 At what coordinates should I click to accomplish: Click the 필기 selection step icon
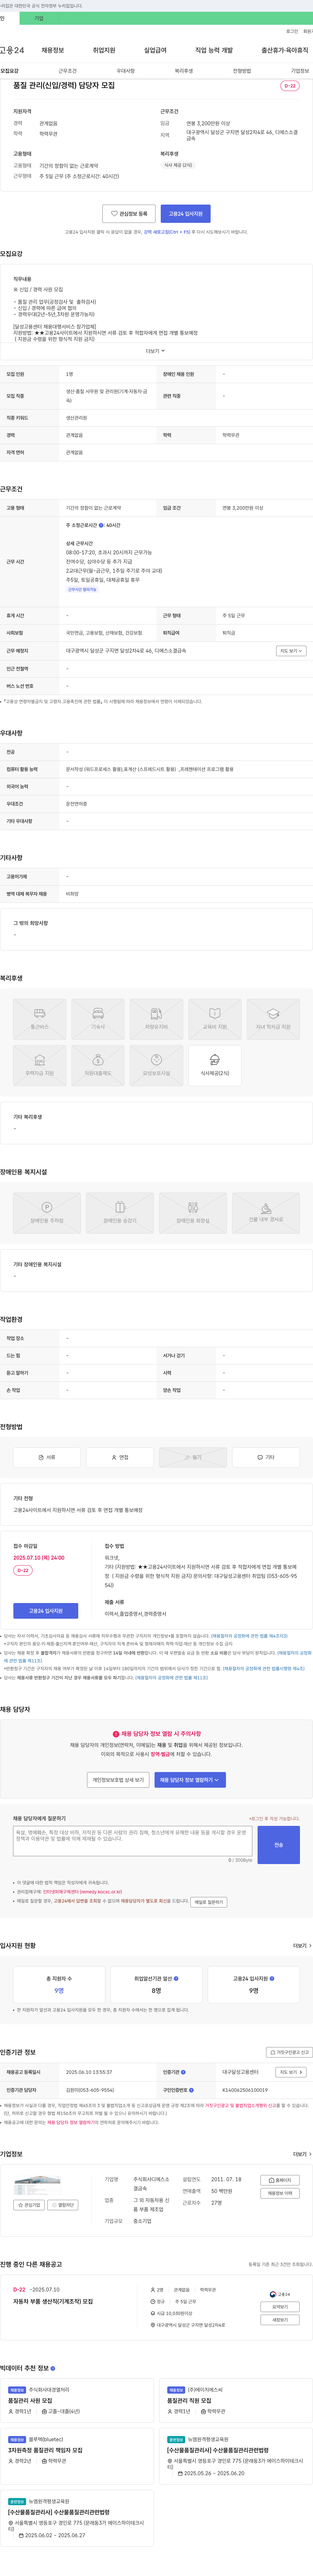pyautogui.click(x=193, y=1457)
